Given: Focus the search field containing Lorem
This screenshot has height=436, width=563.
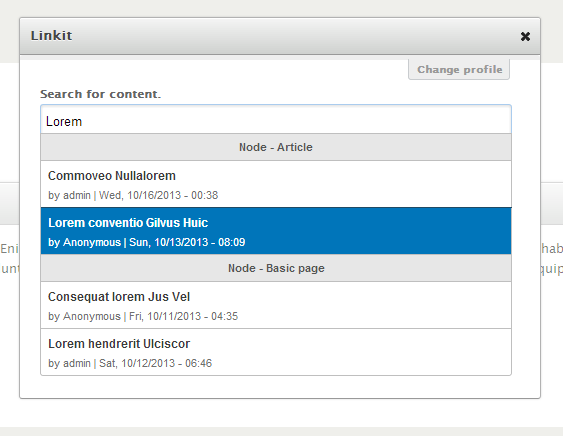Looking at the screenshot, I should (276, 120).
